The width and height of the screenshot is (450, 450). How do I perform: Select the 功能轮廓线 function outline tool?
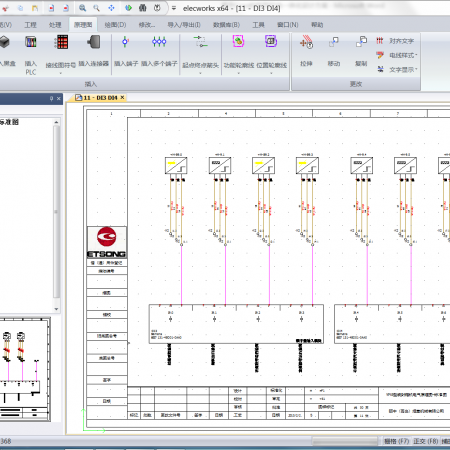pyautogui.click(x=238, y=42)
